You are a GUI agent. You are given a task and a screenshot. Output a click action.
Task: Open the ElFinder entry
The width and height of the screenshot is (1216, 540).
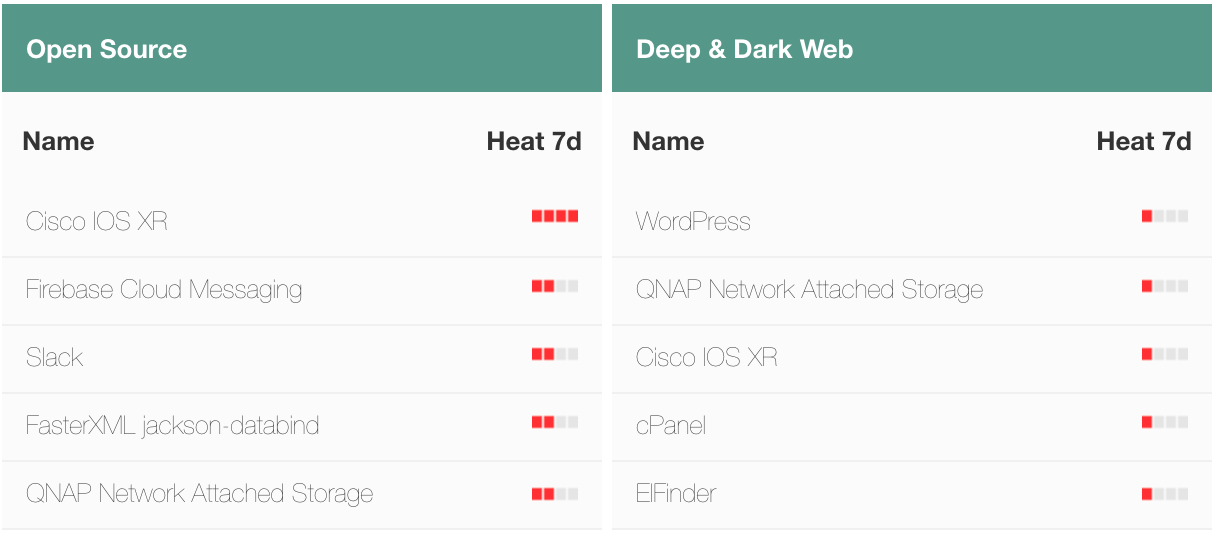(676, 493)
